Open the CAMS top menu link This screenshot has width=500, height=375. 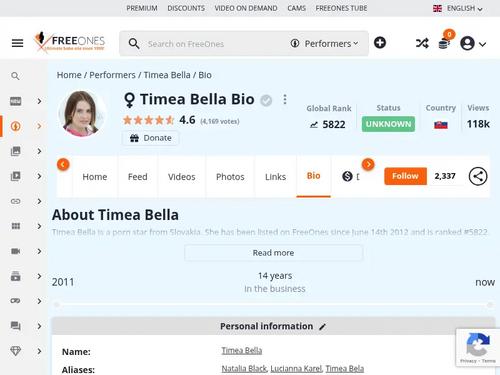coord(297,8)
